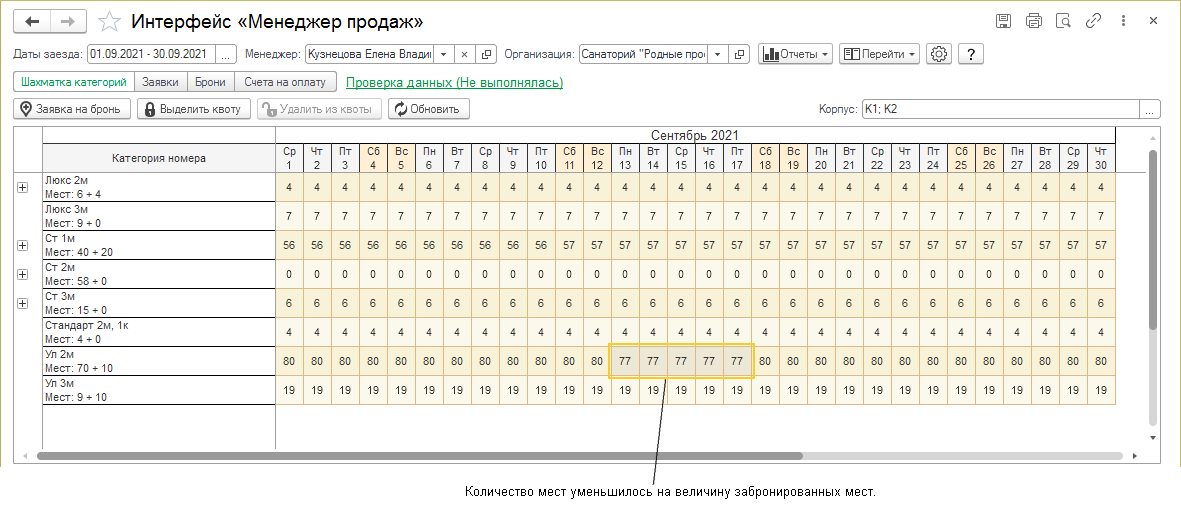Switch to the Заявки tab
The height and width of the screenshot is (511, 1181).
(160, 81)
